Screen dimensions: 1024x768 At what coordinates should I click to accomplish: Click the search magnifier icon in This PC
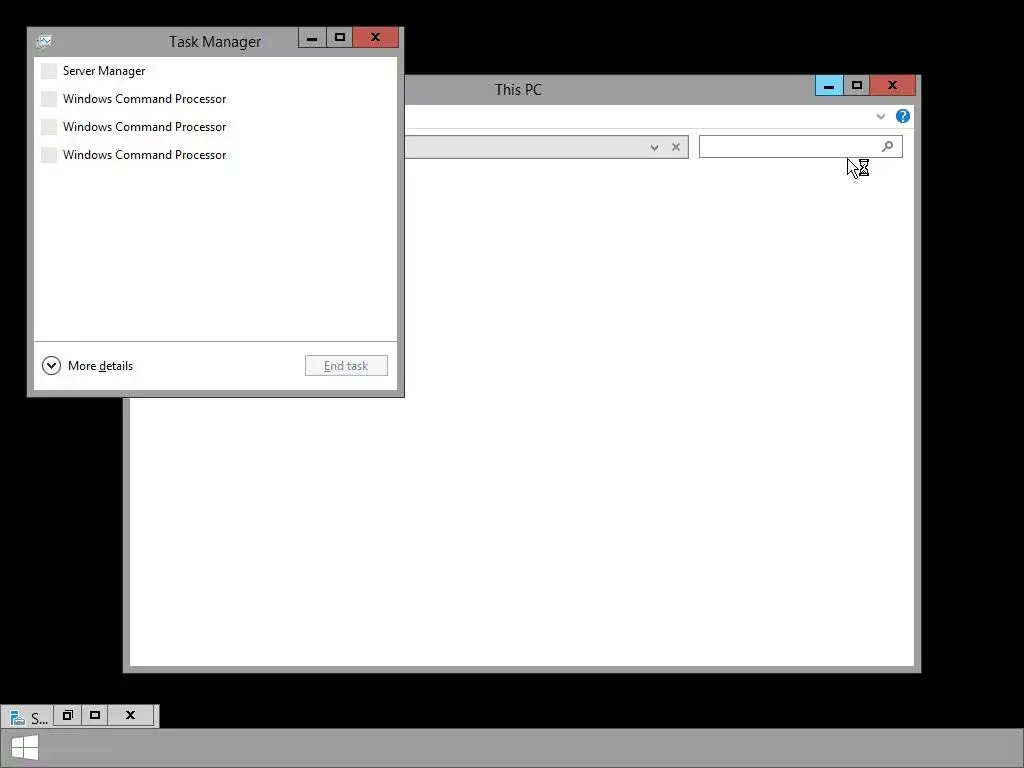pos(888,146)
